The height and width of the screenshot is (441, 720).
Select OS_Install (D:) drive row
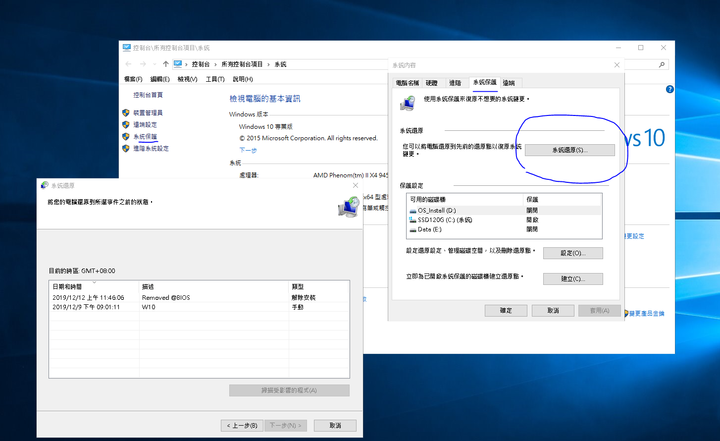point(504,210)
